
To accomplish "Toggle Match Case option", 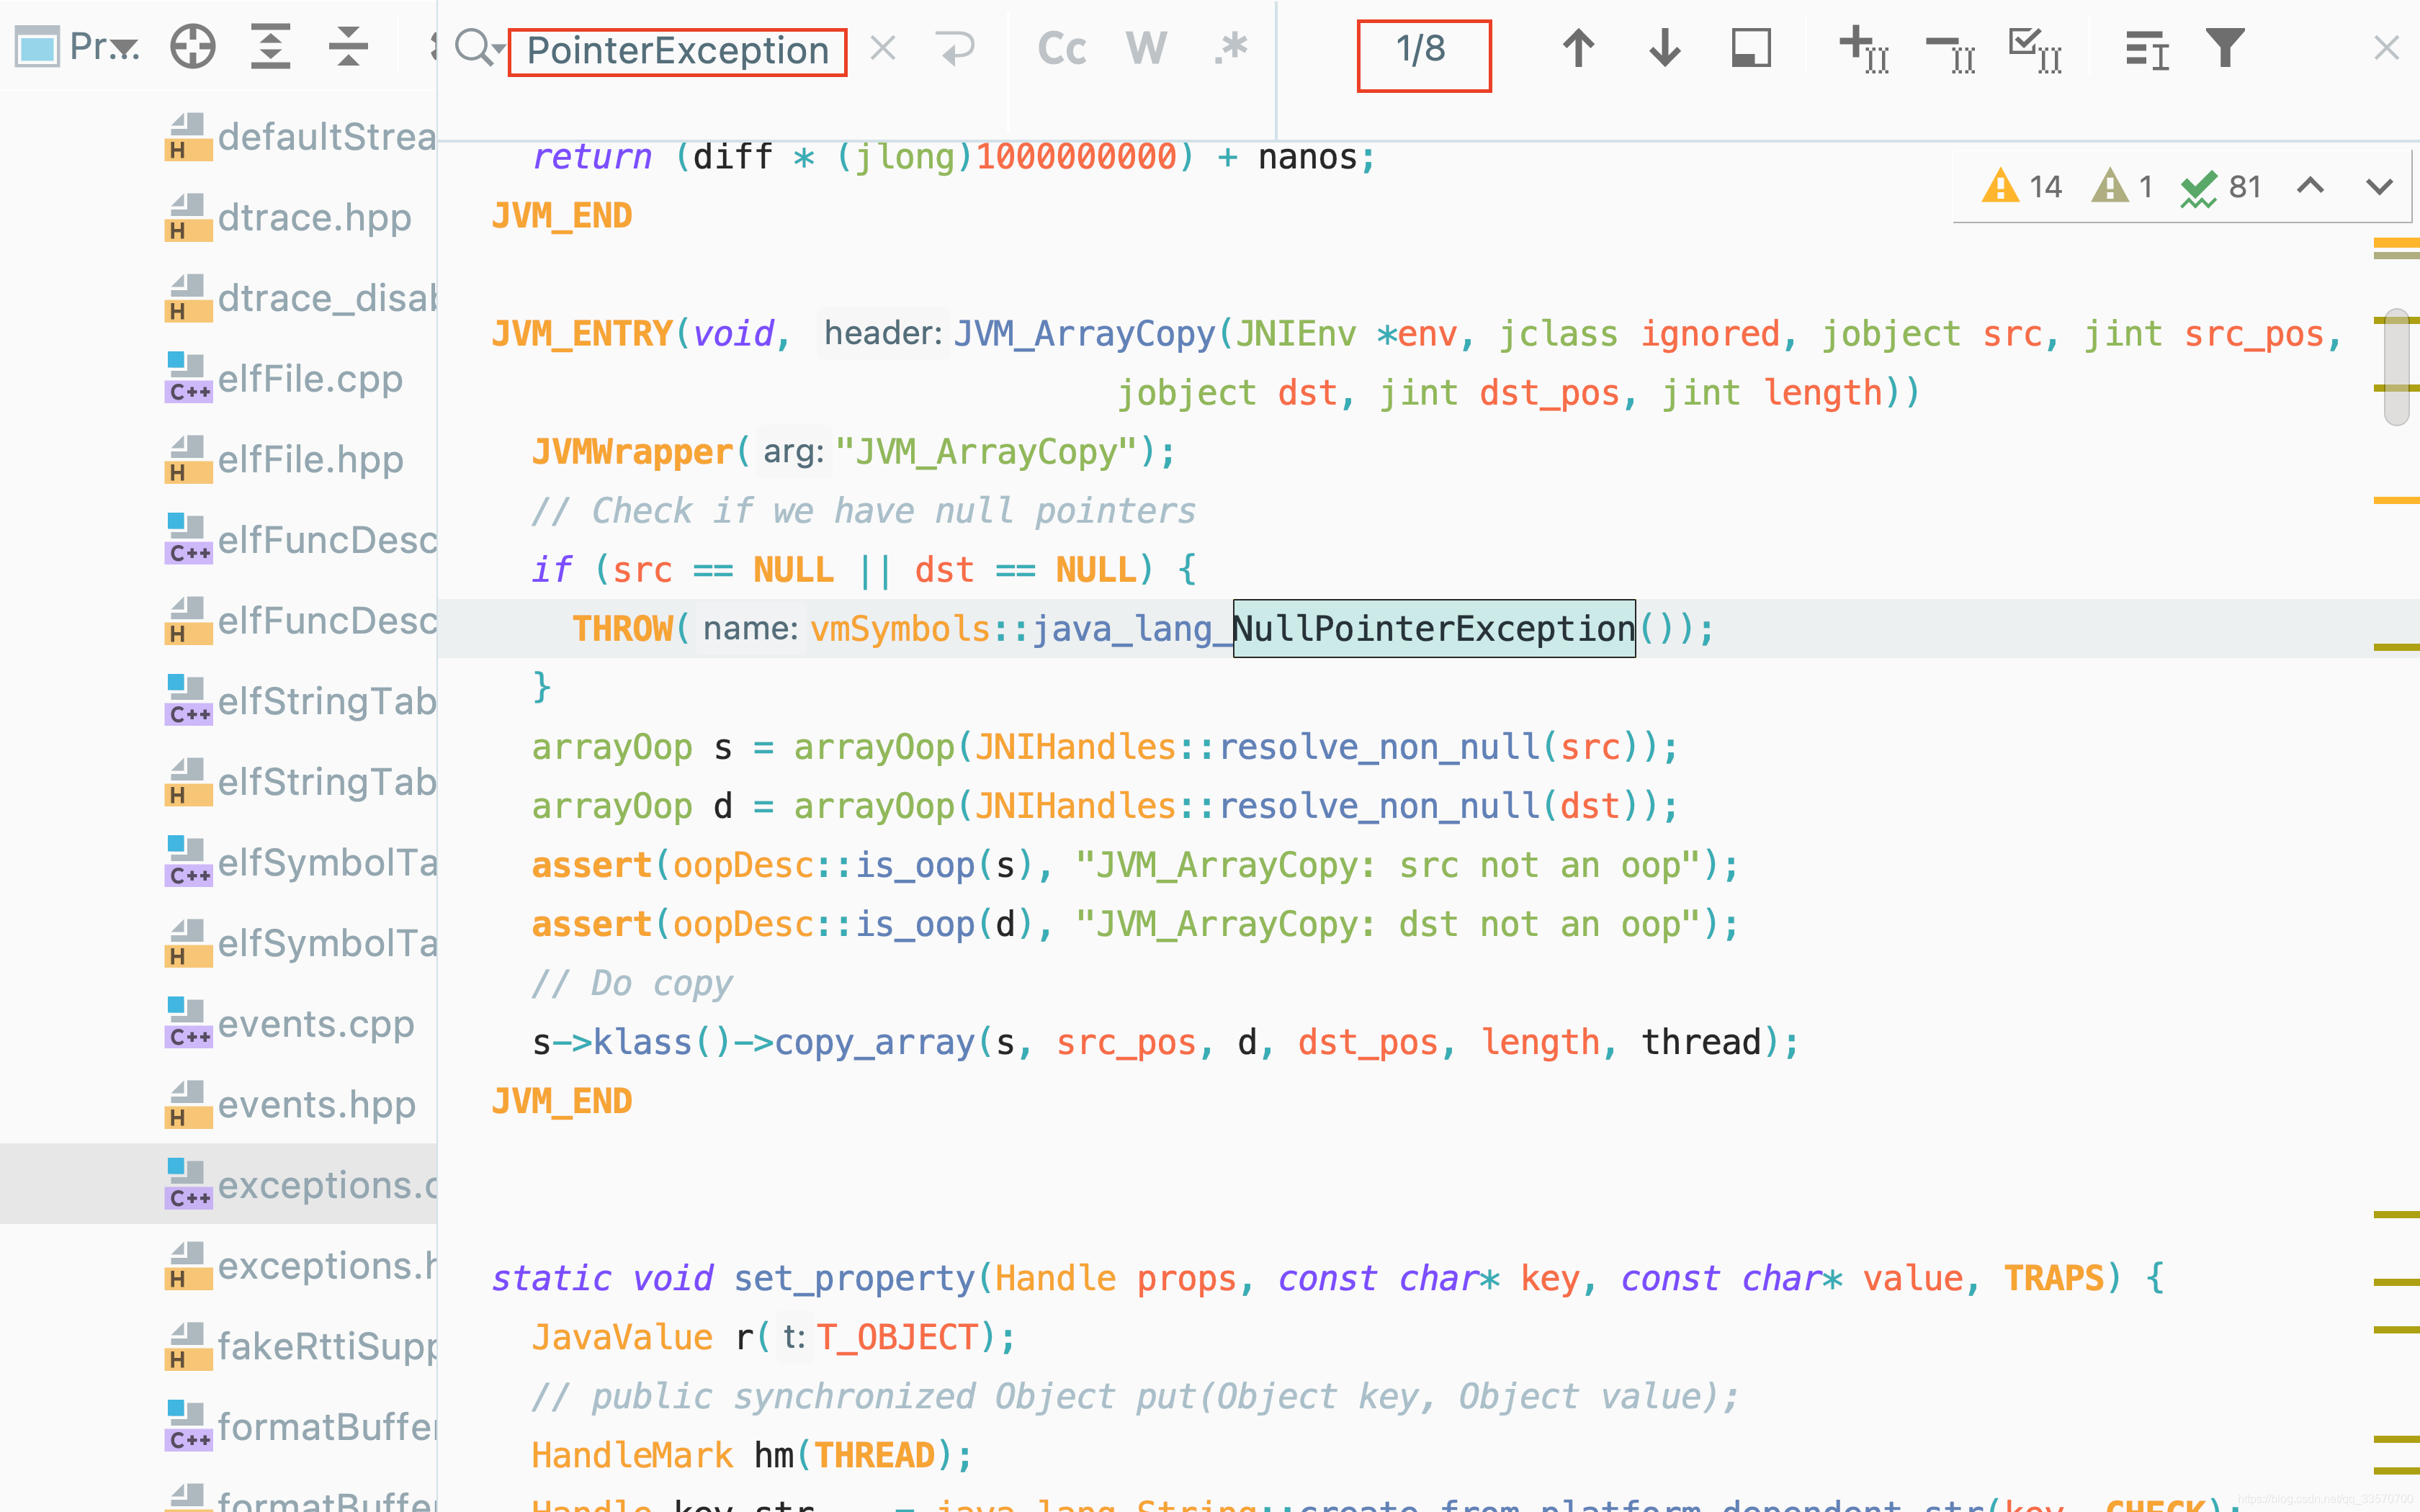I will (x=1061, y=48).
